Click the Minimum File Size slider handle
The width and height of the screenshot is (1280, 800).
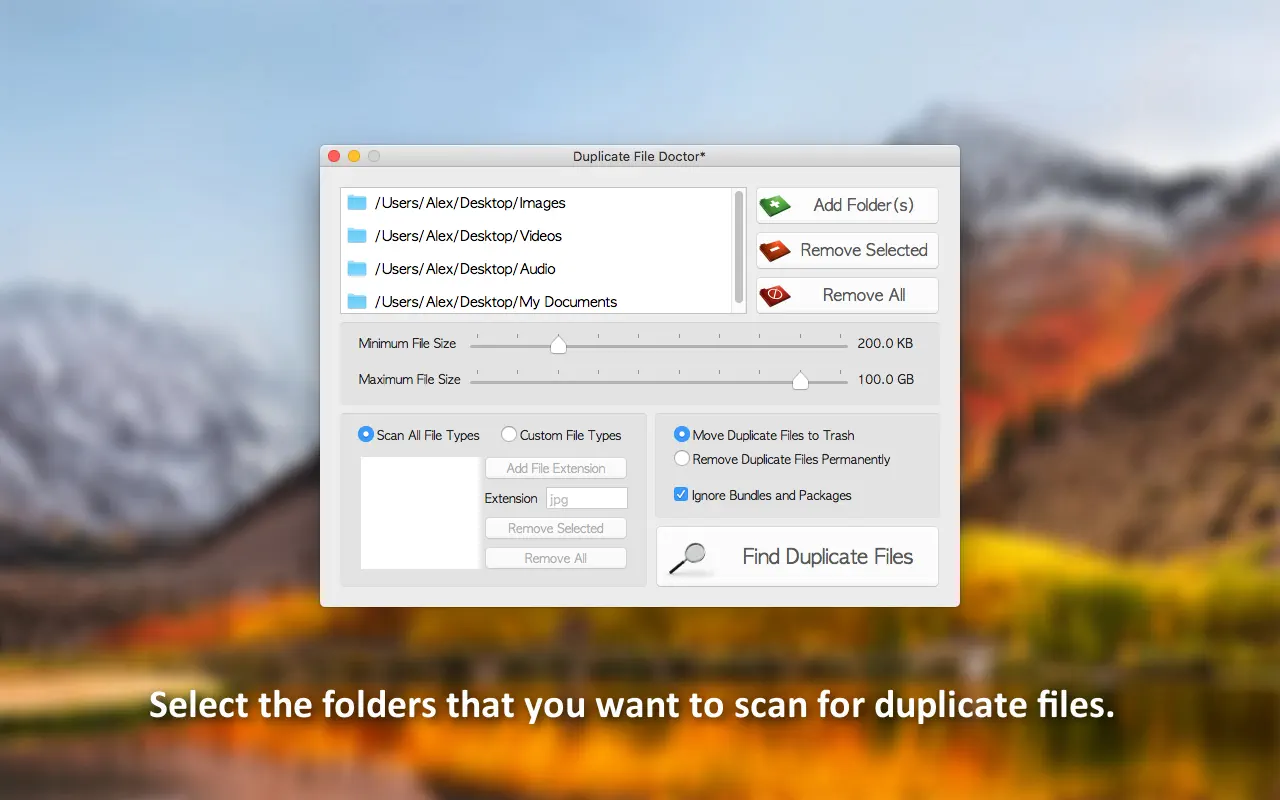pyautogui.click(x=558, y=345)
